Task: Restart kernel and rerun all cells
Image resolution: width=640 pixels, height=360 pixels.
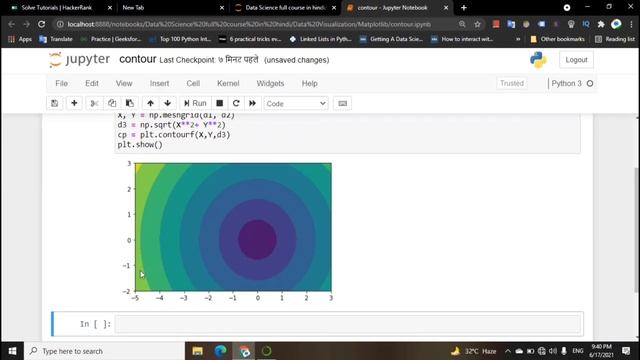Action: click(253, 103)
